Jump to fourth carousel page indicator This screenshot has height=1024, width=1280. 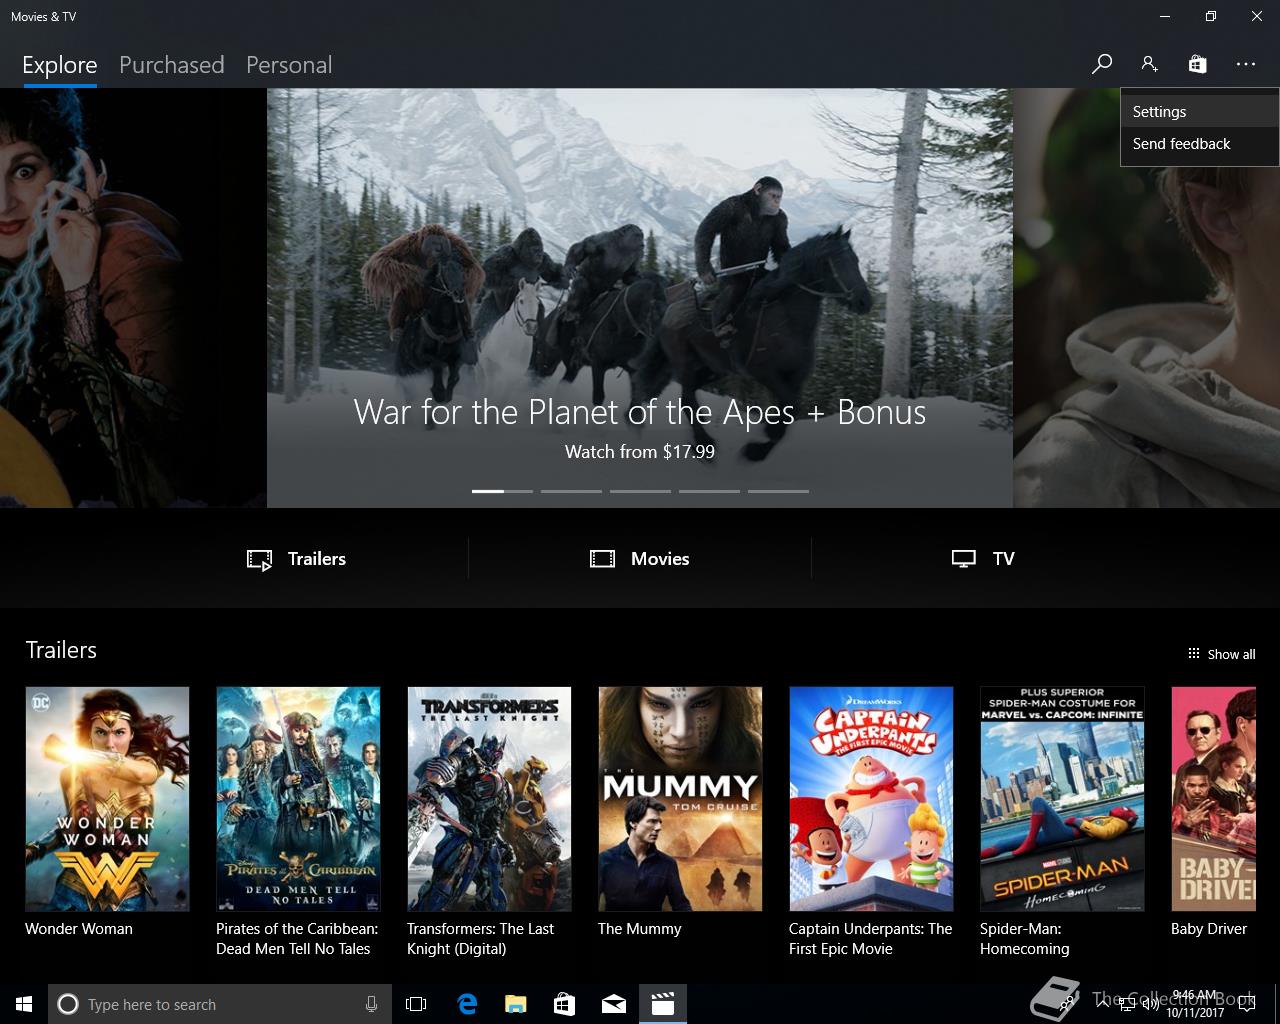point(709,491)
